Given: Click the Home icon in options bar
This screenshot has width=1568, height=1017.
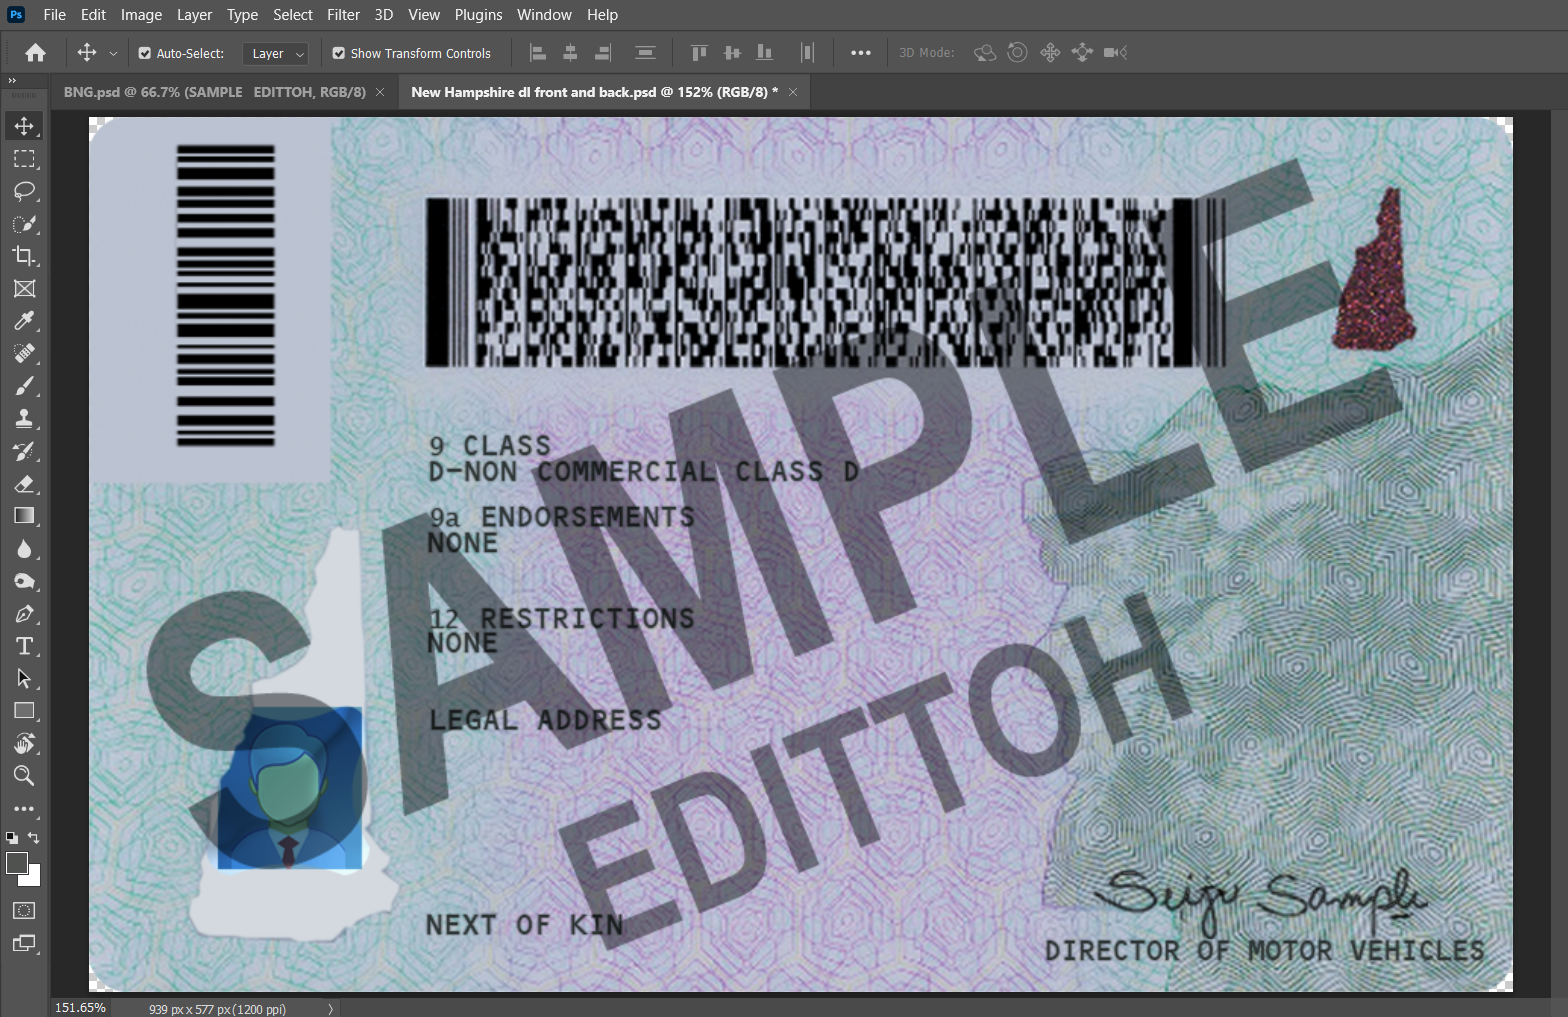Looking at the screenshot, I should [35, 53].
